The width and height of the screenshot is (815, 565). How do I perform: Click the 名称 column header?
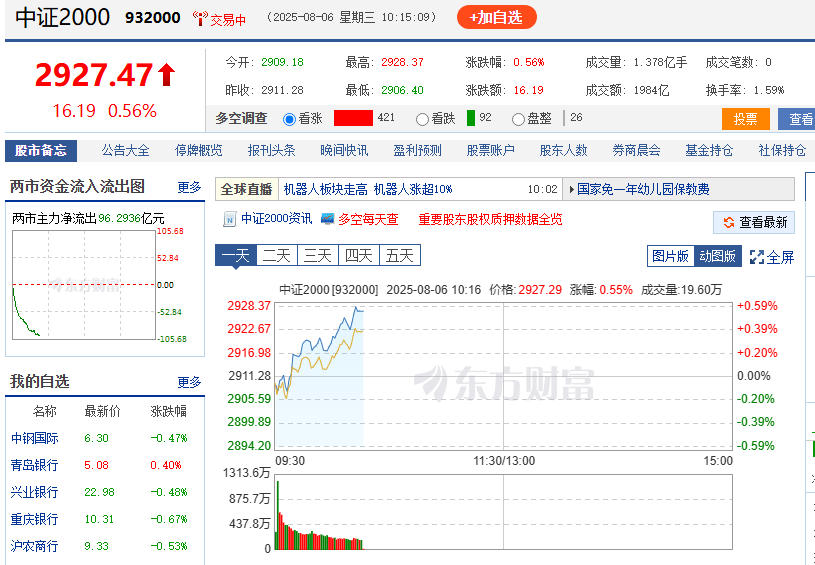(x=44, y=412)
